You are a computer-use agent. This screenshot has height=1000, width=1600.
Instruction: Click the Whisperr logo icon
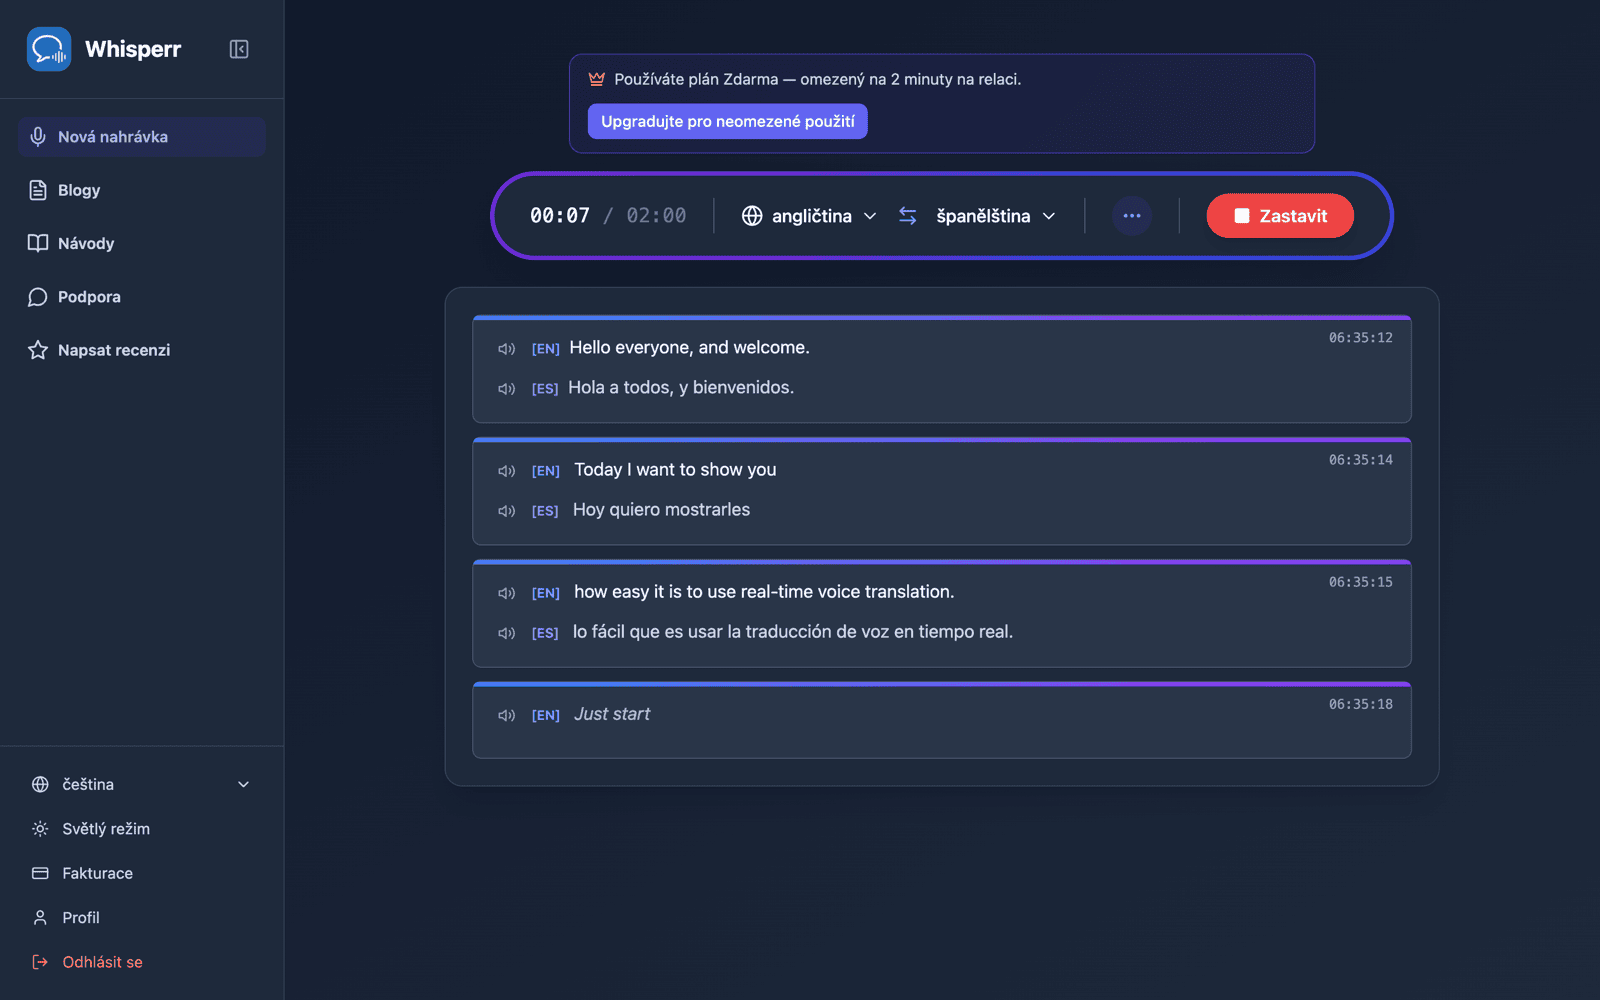pyautogui.click(x=49, y=49)
